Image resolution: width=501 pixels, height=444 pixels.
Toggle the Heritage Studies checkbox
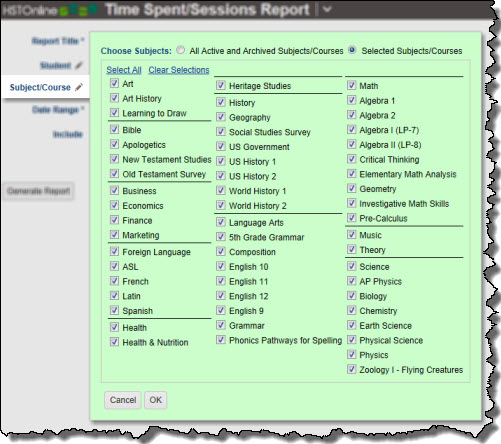pos(220,85)
